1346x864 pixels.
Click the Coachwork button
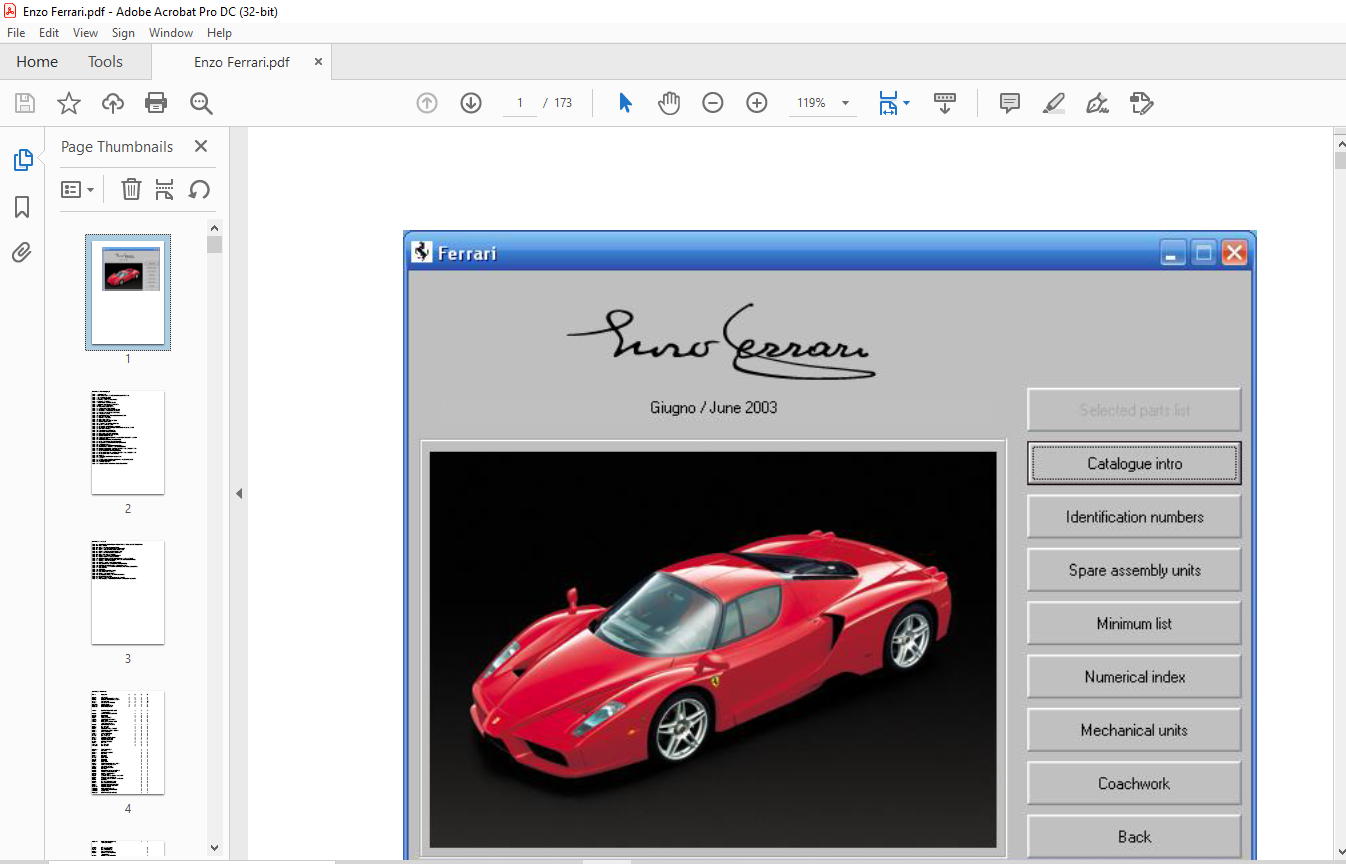(1134, 783)
